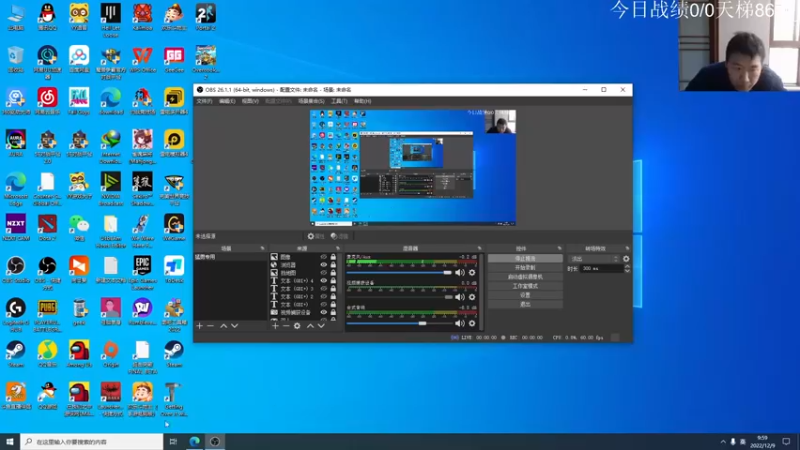Open the transition properties gear icon
The width and height of the screenshot is (800, 450).
tap(626, 259)
